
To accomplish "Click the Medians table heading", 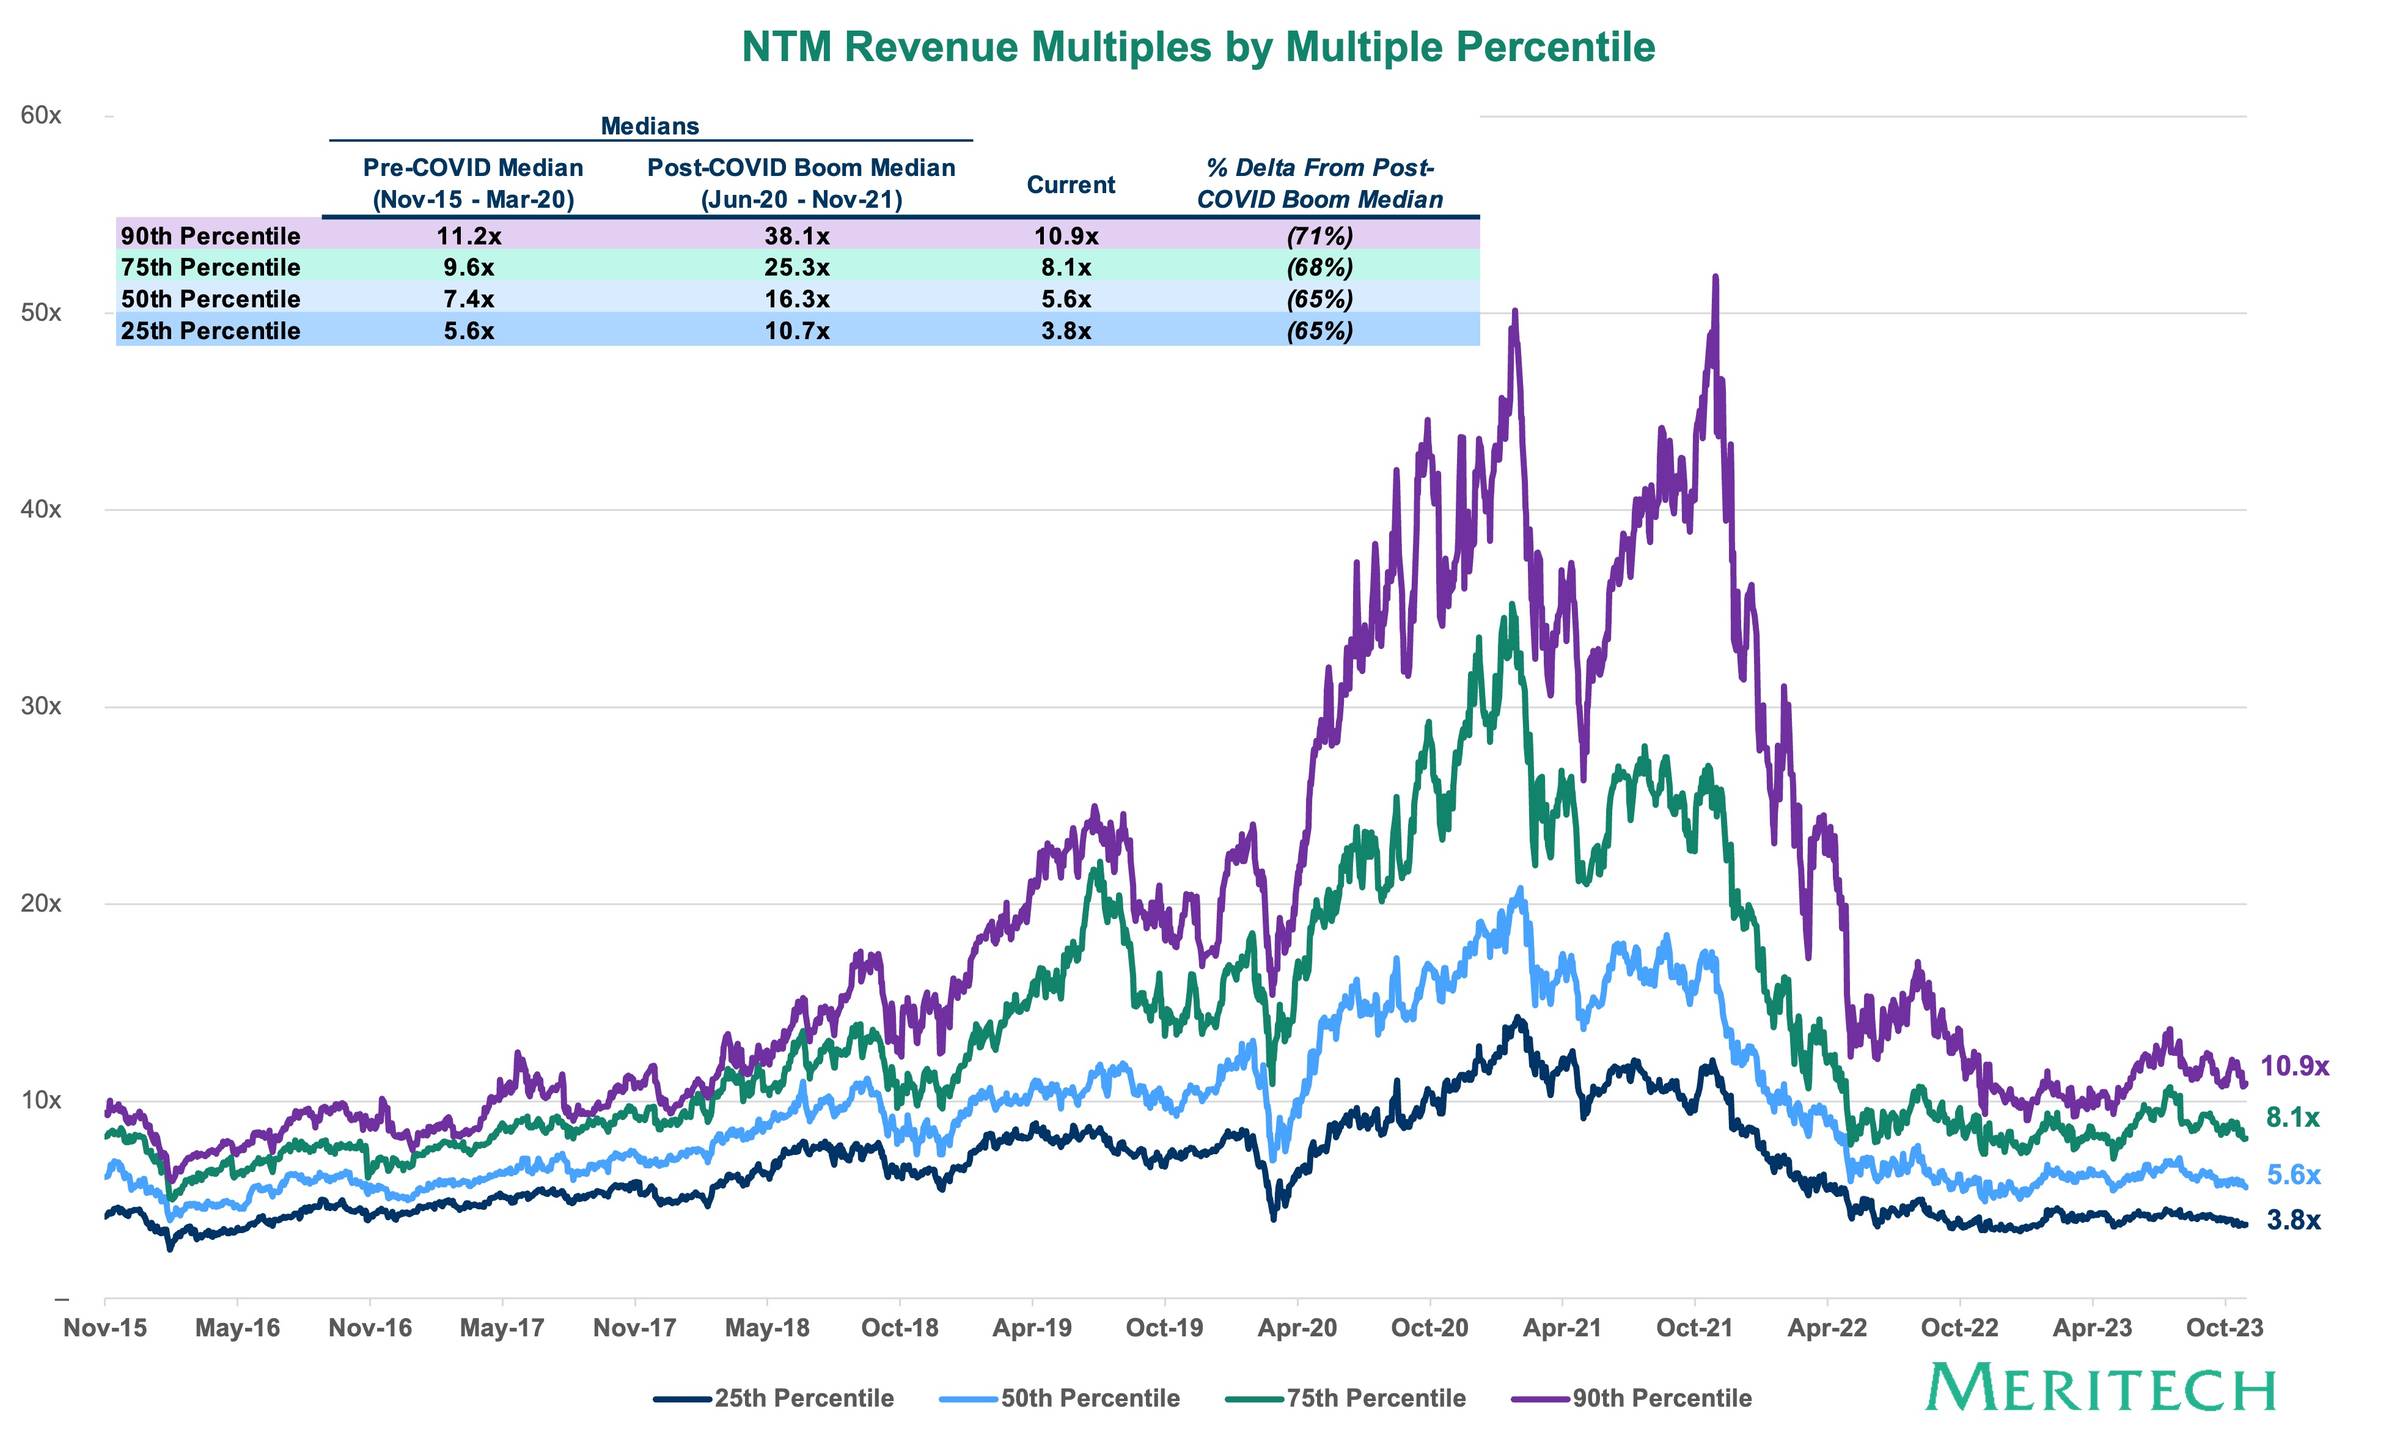I will (x=650, y=126).
